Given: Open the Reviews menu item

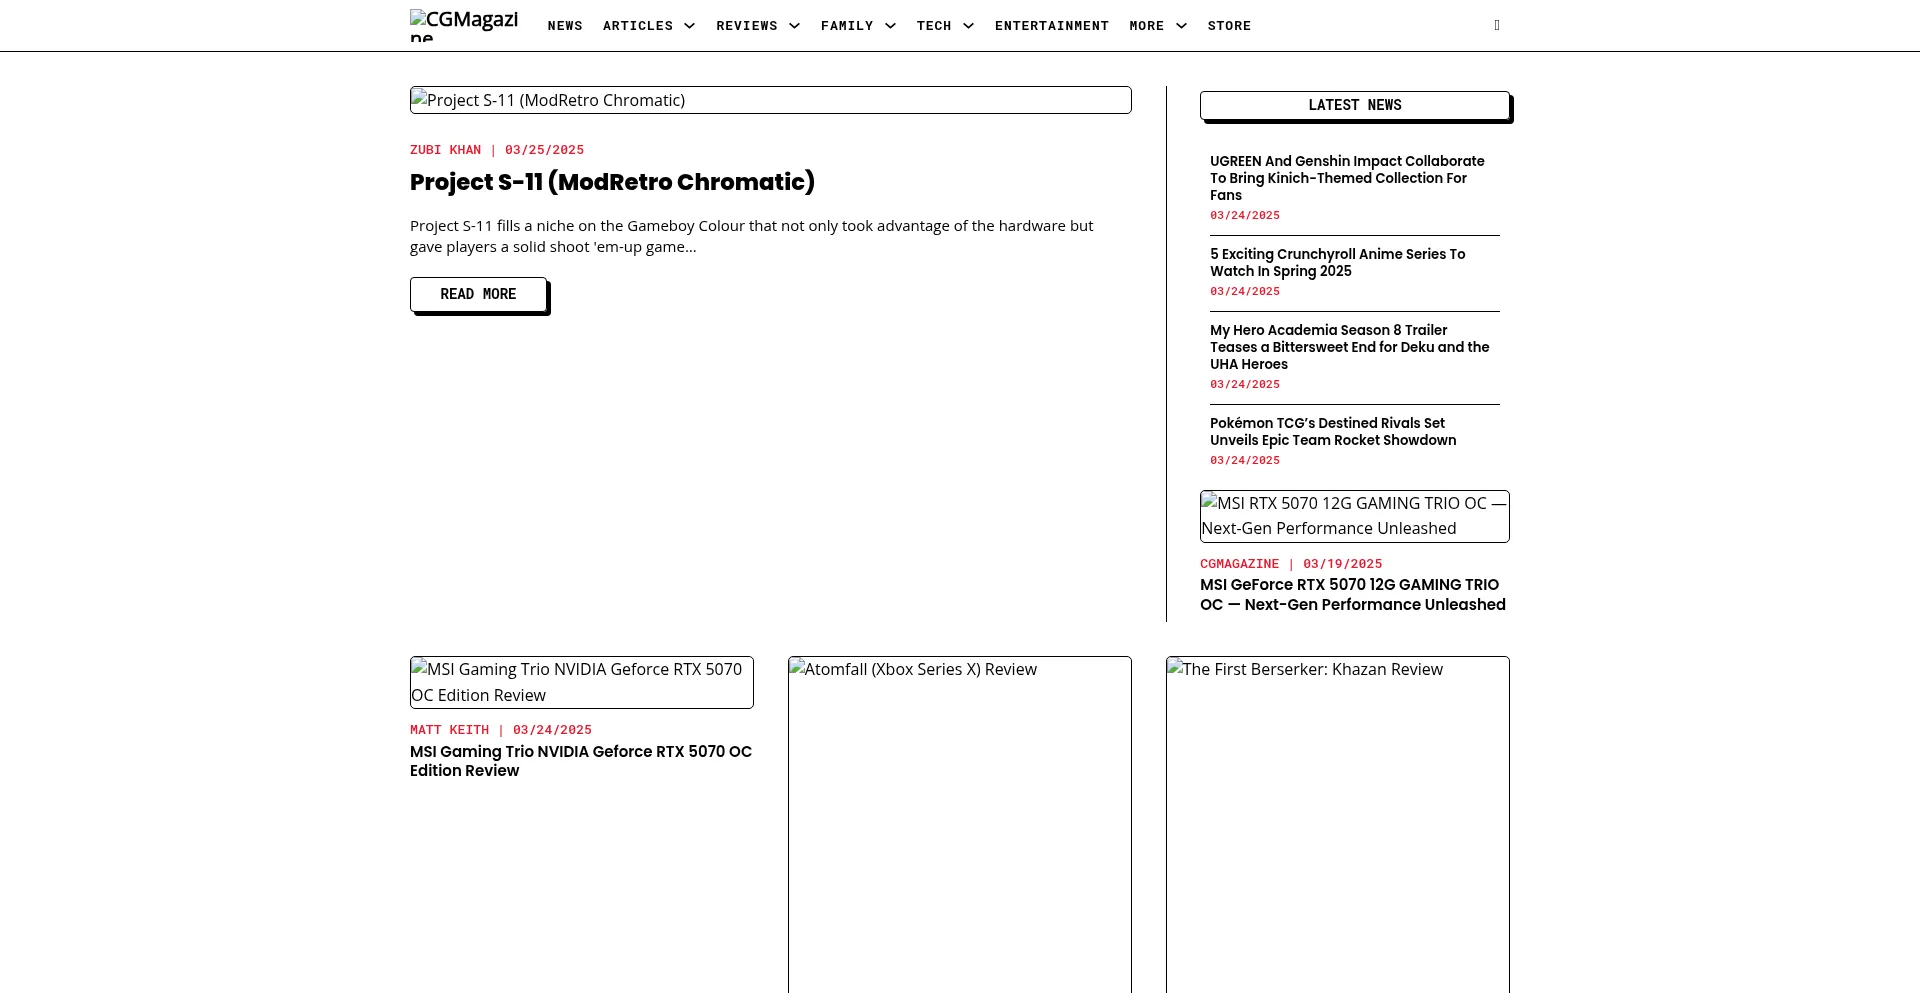Looking at the screenshot, I should pyautogui.click(x=747, y=26).
